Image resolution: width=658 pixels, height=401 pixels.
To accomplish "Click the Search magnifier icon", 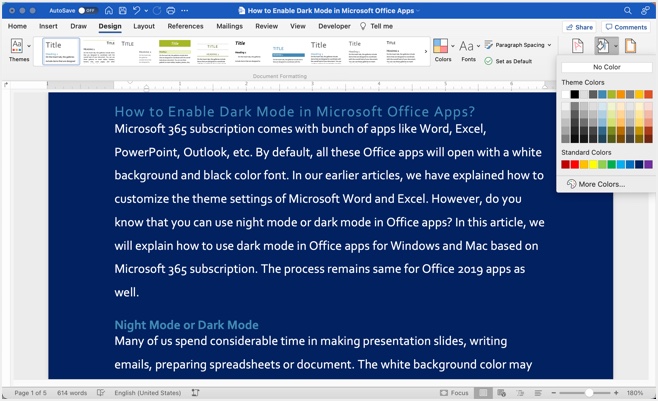I will (628, 11).
